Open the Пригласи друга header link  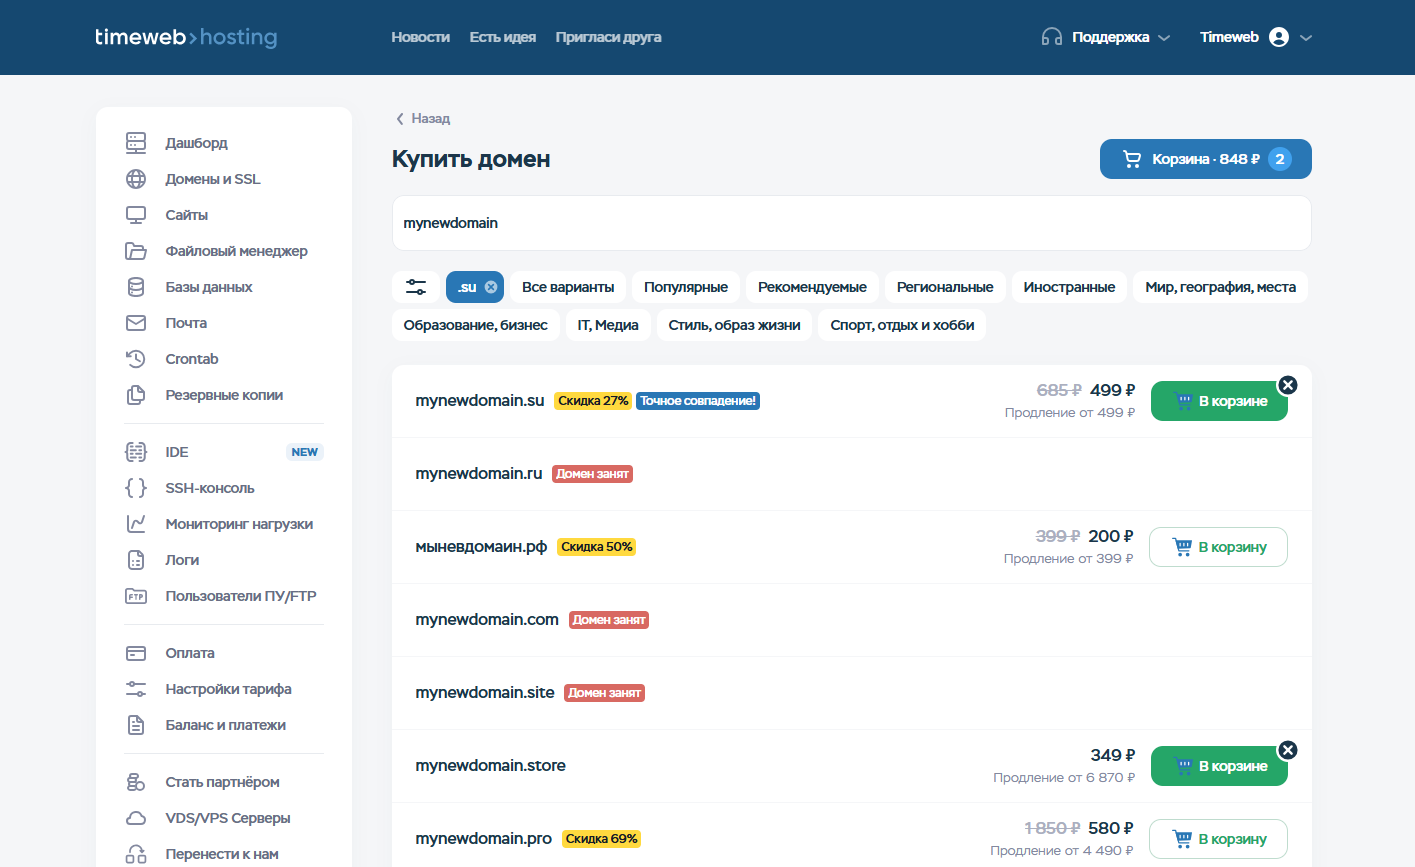609,37
